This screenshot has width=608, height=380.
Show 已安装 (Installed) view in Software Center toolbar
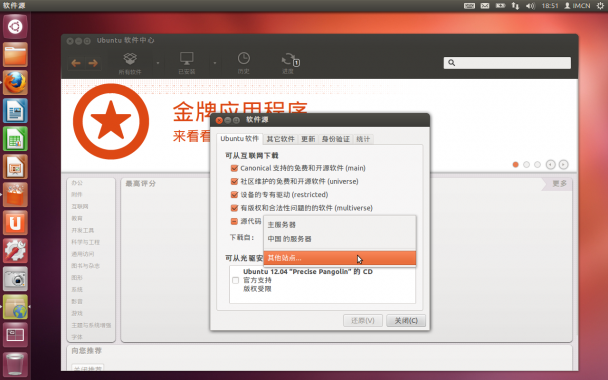pos(187,63)
